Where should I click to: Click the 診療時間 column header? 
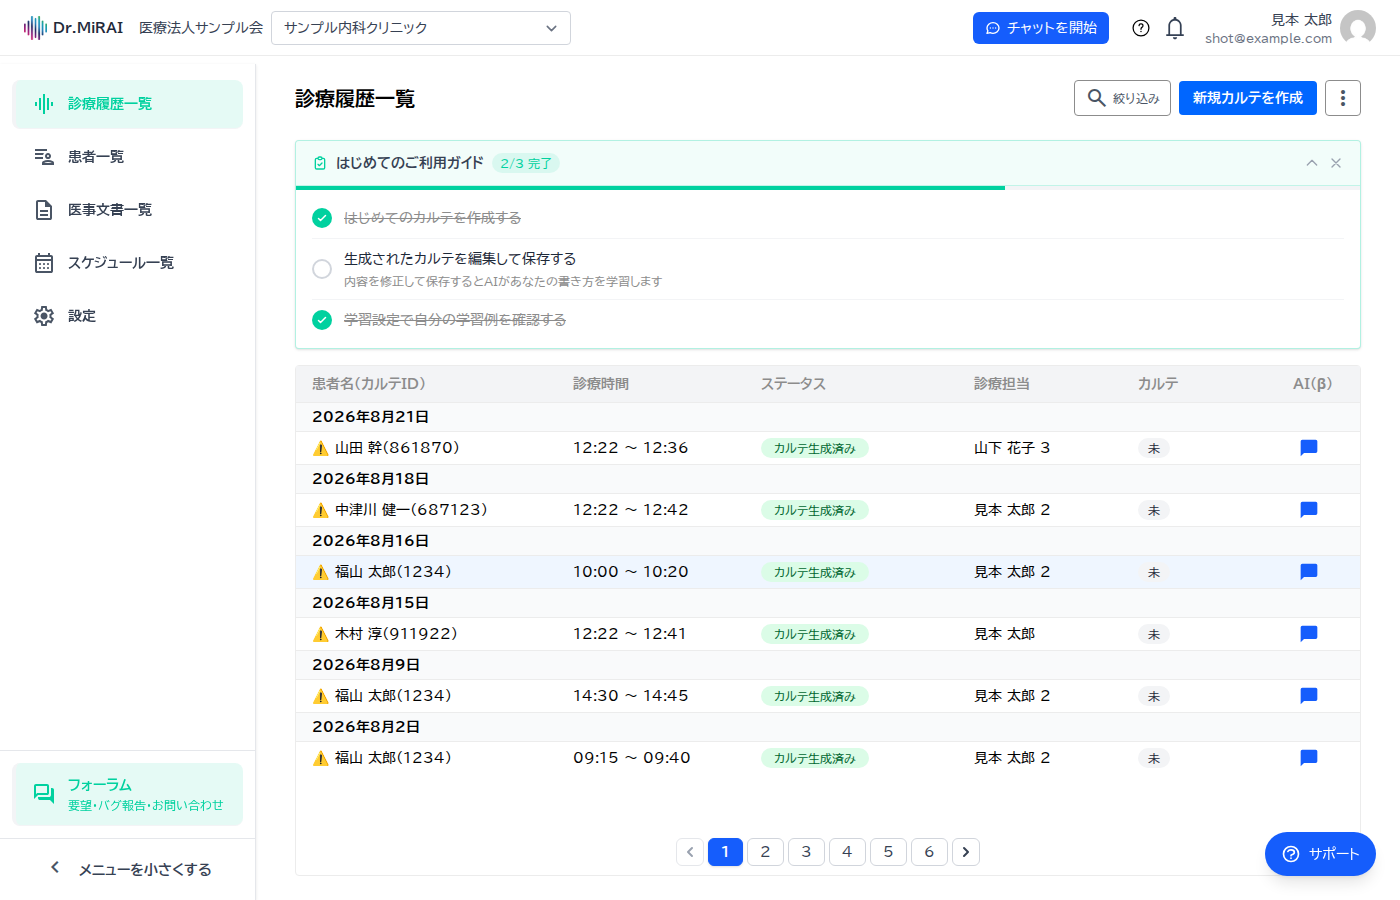point(601,384)
